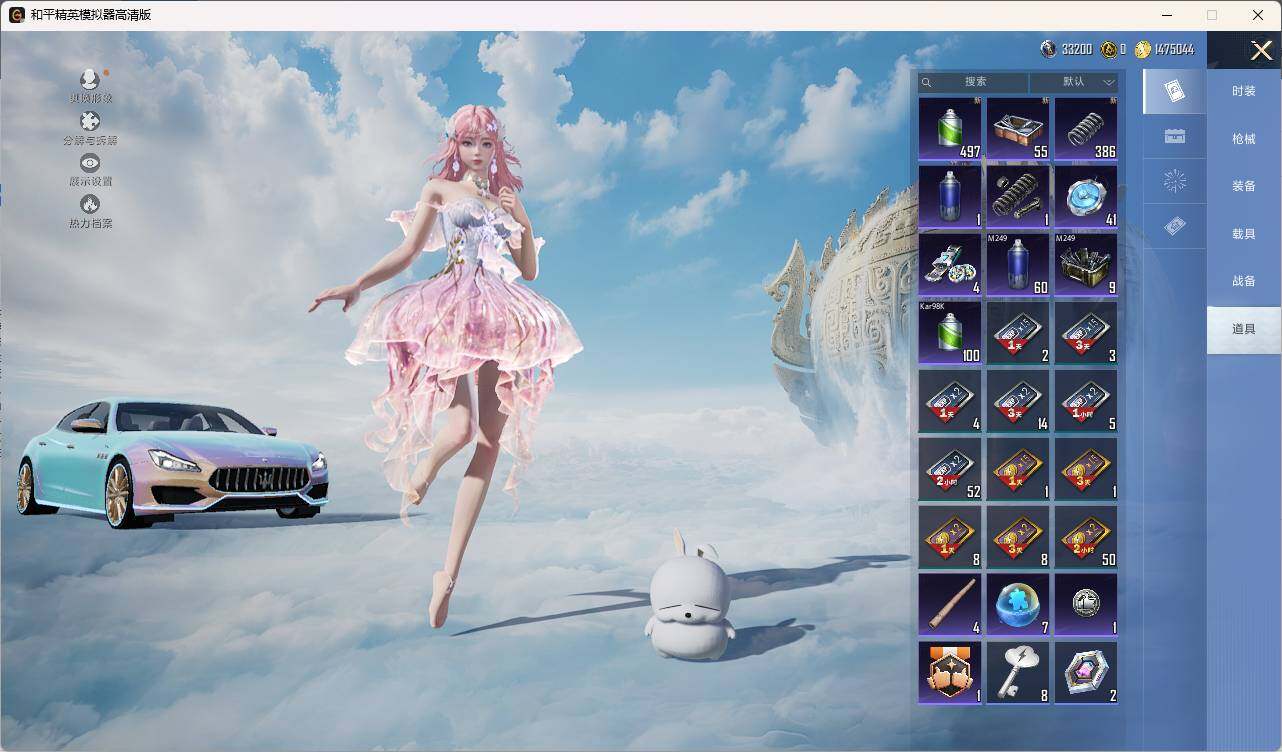Select the brick frame item with 55
The image size is (1282, 752).
[x=1018, y=128]
